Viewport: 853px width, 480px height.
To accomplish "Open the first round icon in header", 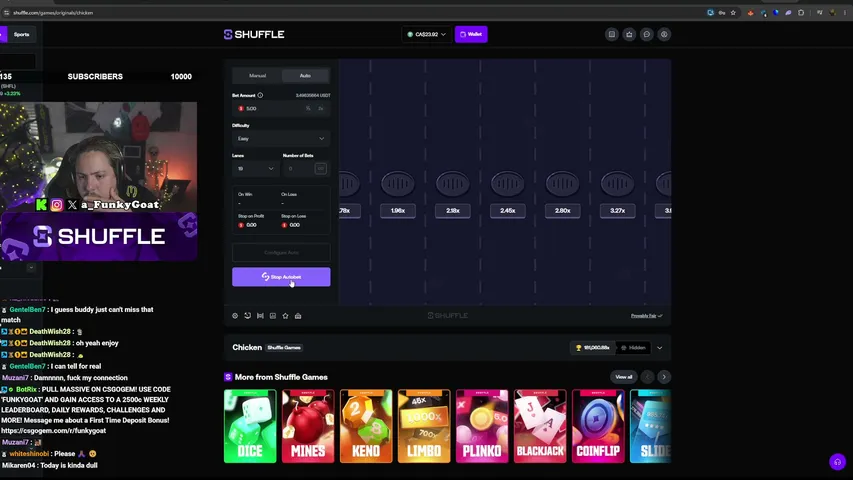I will coord(611,34).
